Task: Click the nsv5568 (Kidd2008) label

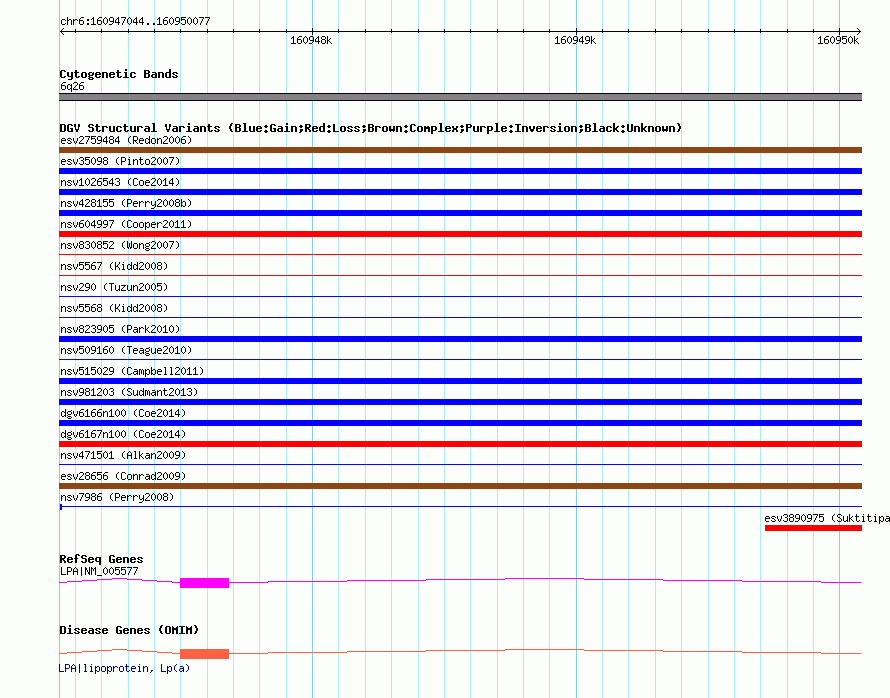Action: point(114,308)
